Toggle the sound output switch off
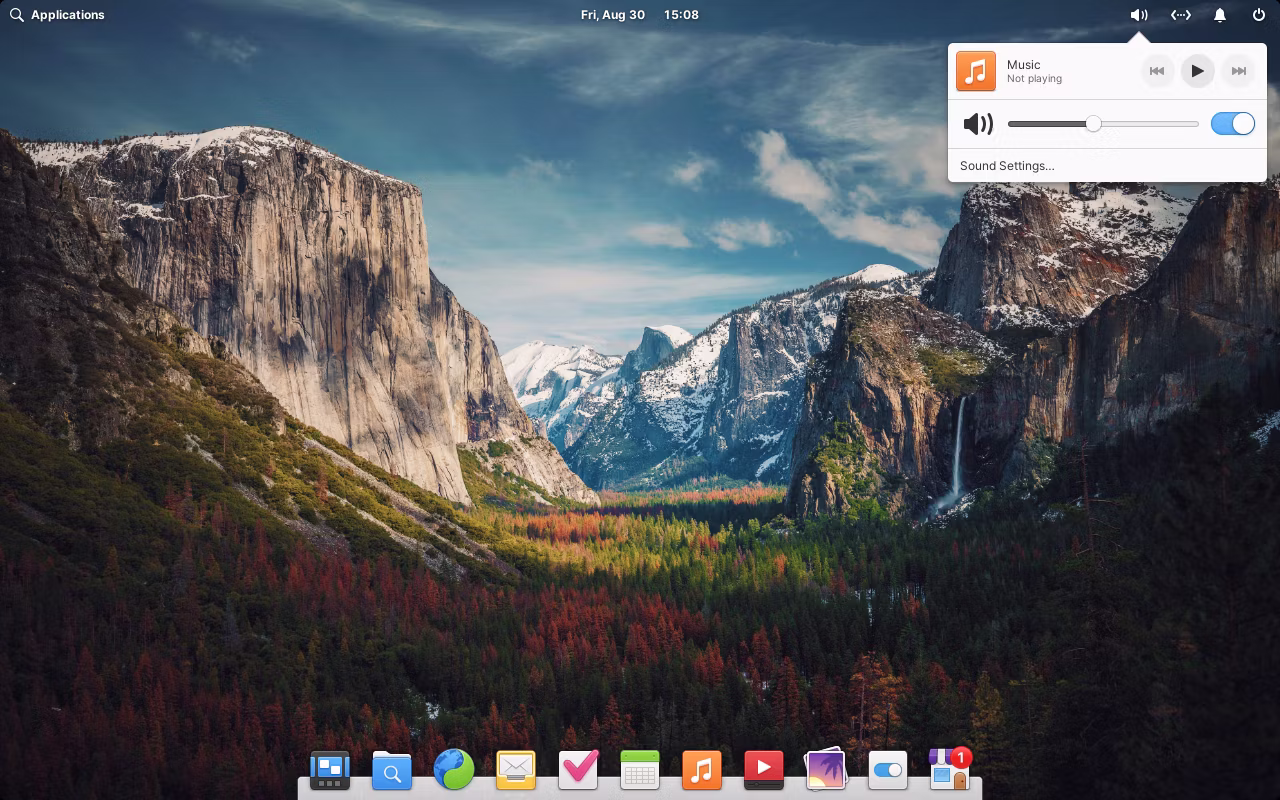The height and width of the screenshot is (800, 1280). (x=1232, y=123)
